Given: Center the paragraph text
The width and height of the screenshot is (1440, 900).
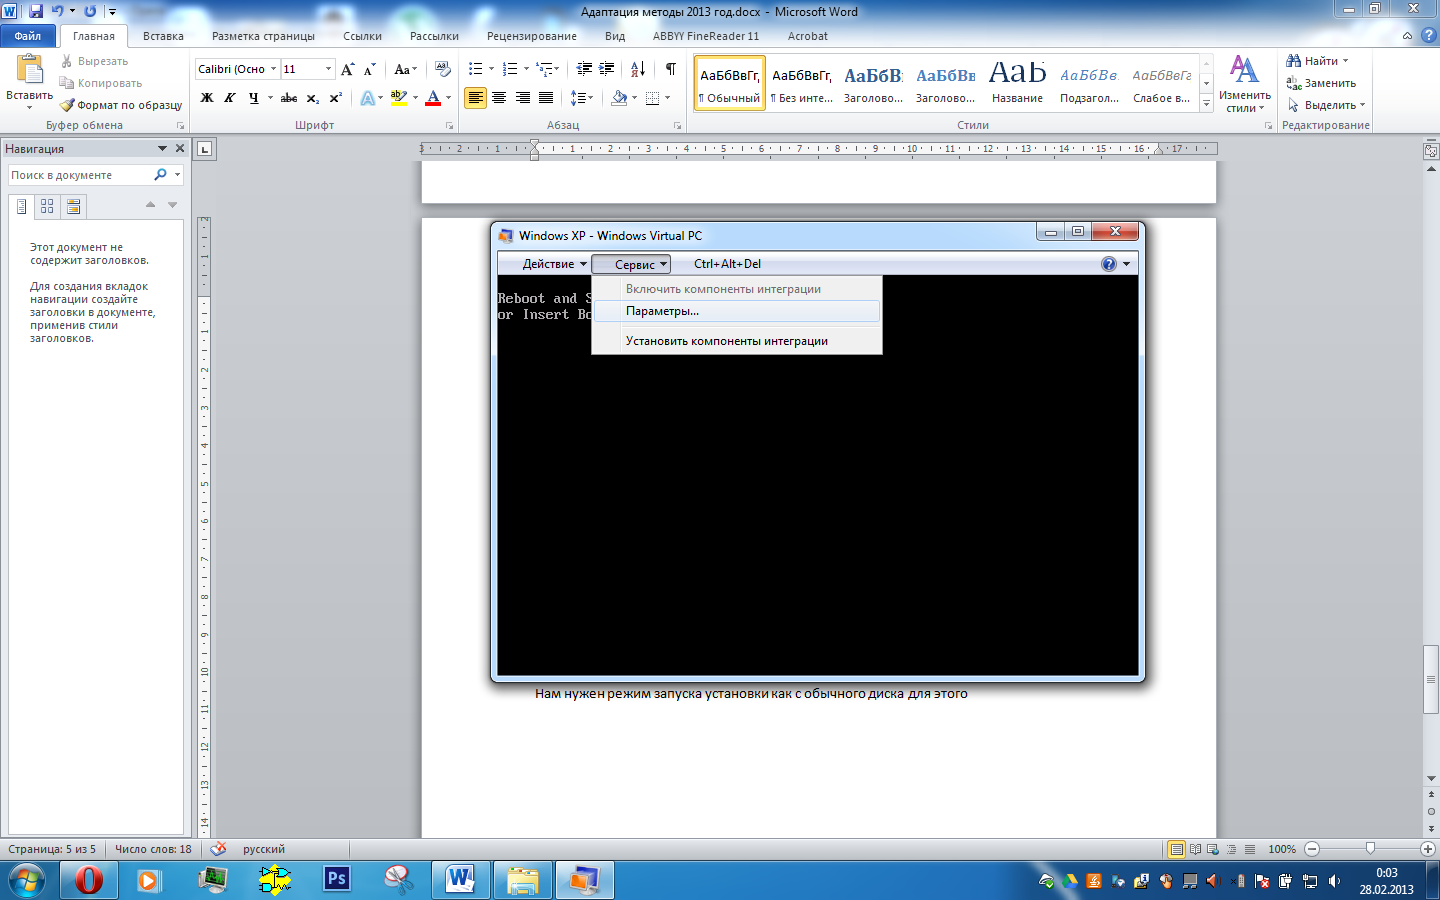Looking at the screenshot, I should 498,98.
